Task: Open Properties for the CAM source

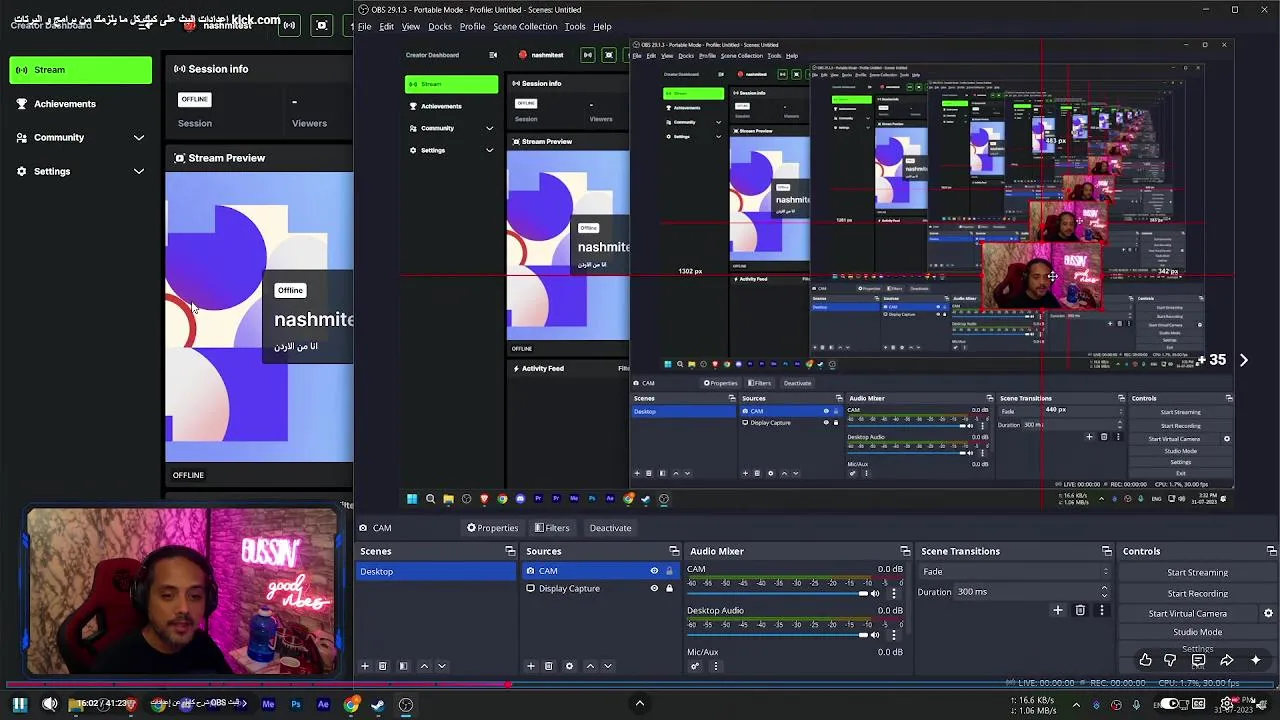Action: 492,528
